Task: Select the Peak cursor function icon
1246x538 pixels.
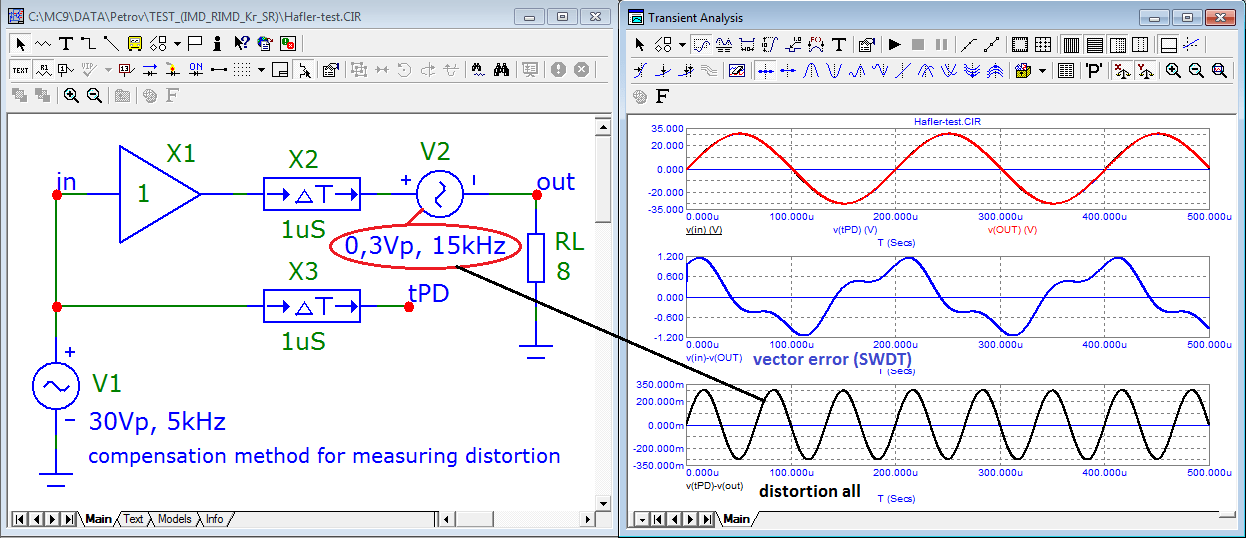Action: tap(811, 70)
